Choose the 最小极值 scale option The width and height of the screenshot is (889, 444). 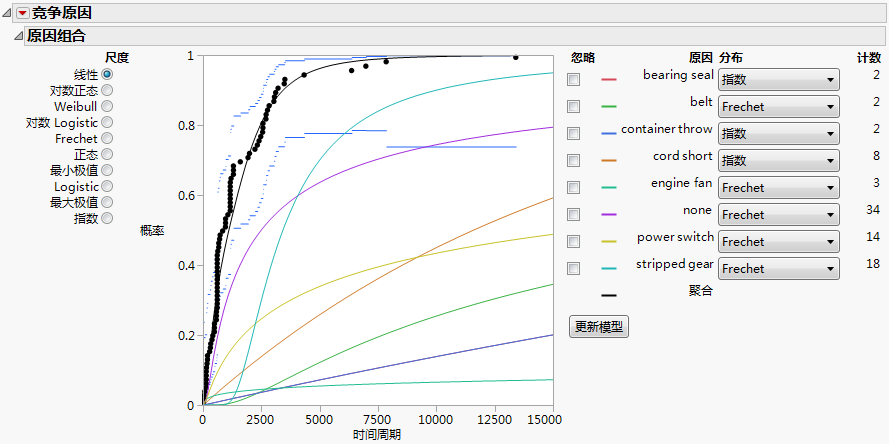click(x=107, y=170)
